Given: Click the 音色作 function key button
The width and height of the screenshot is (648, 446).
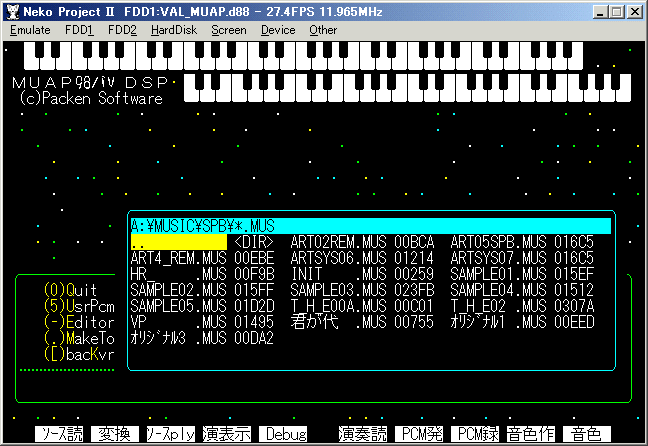Looking at the screenshot, I should coord(531,434).
